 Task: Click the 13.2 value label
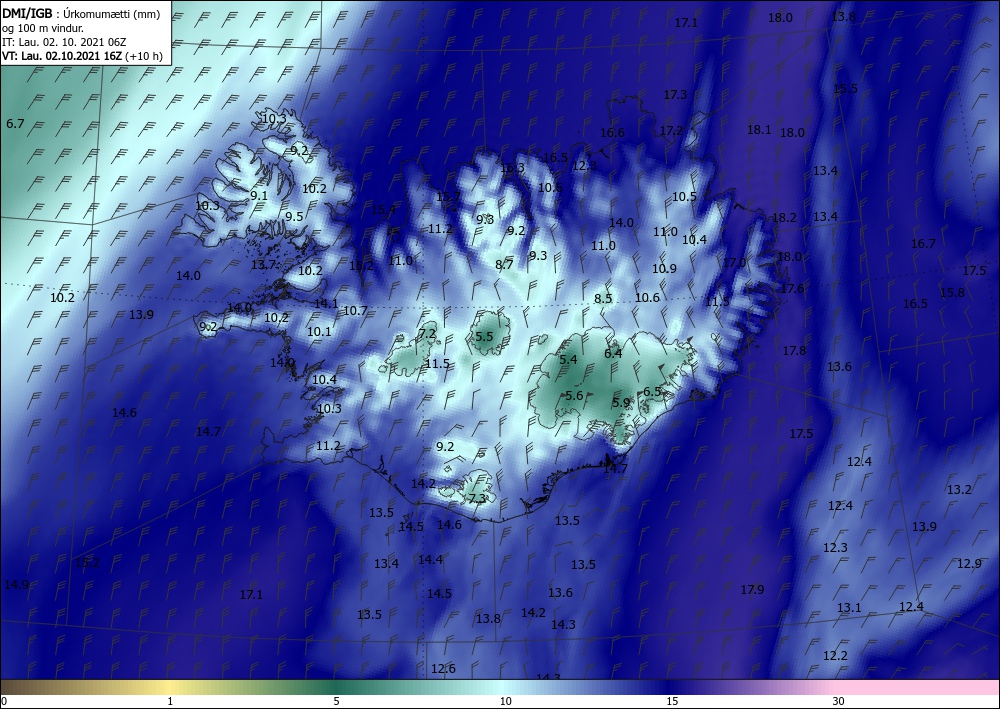[x=959, y=490]
